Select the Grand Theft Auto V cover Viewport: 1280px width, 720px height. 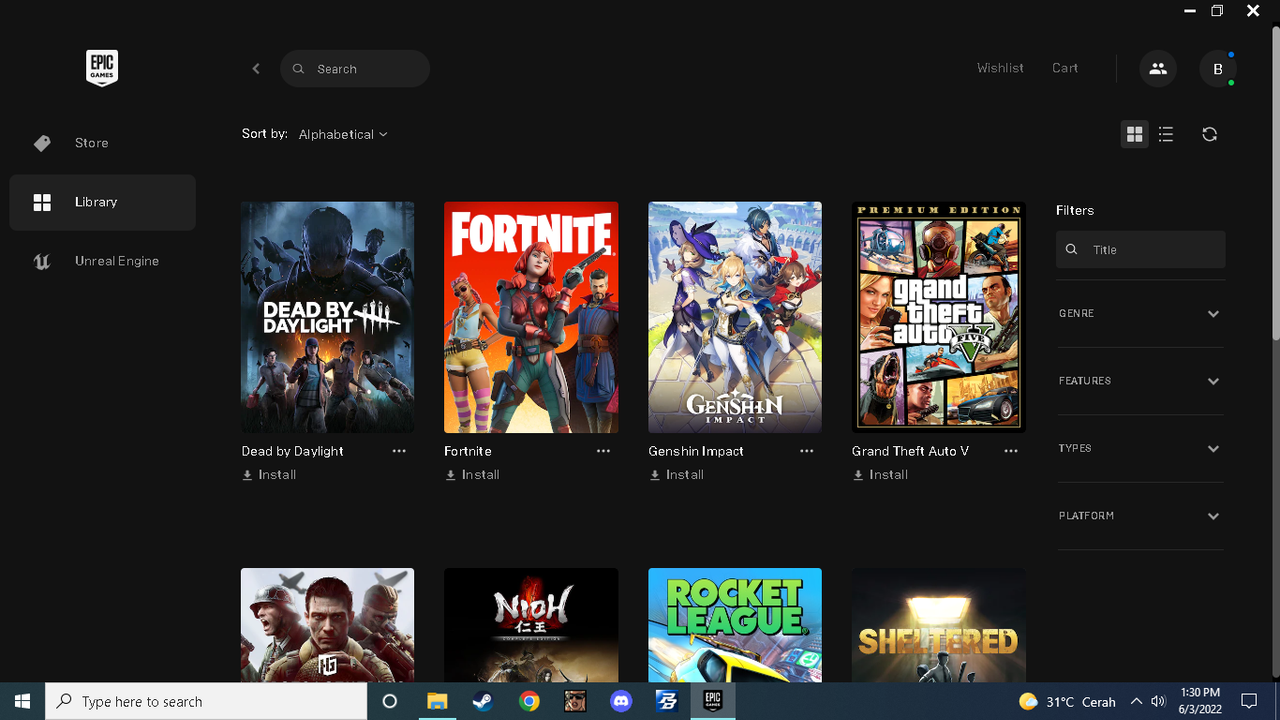pyautogui.click(x=939, y=317)
